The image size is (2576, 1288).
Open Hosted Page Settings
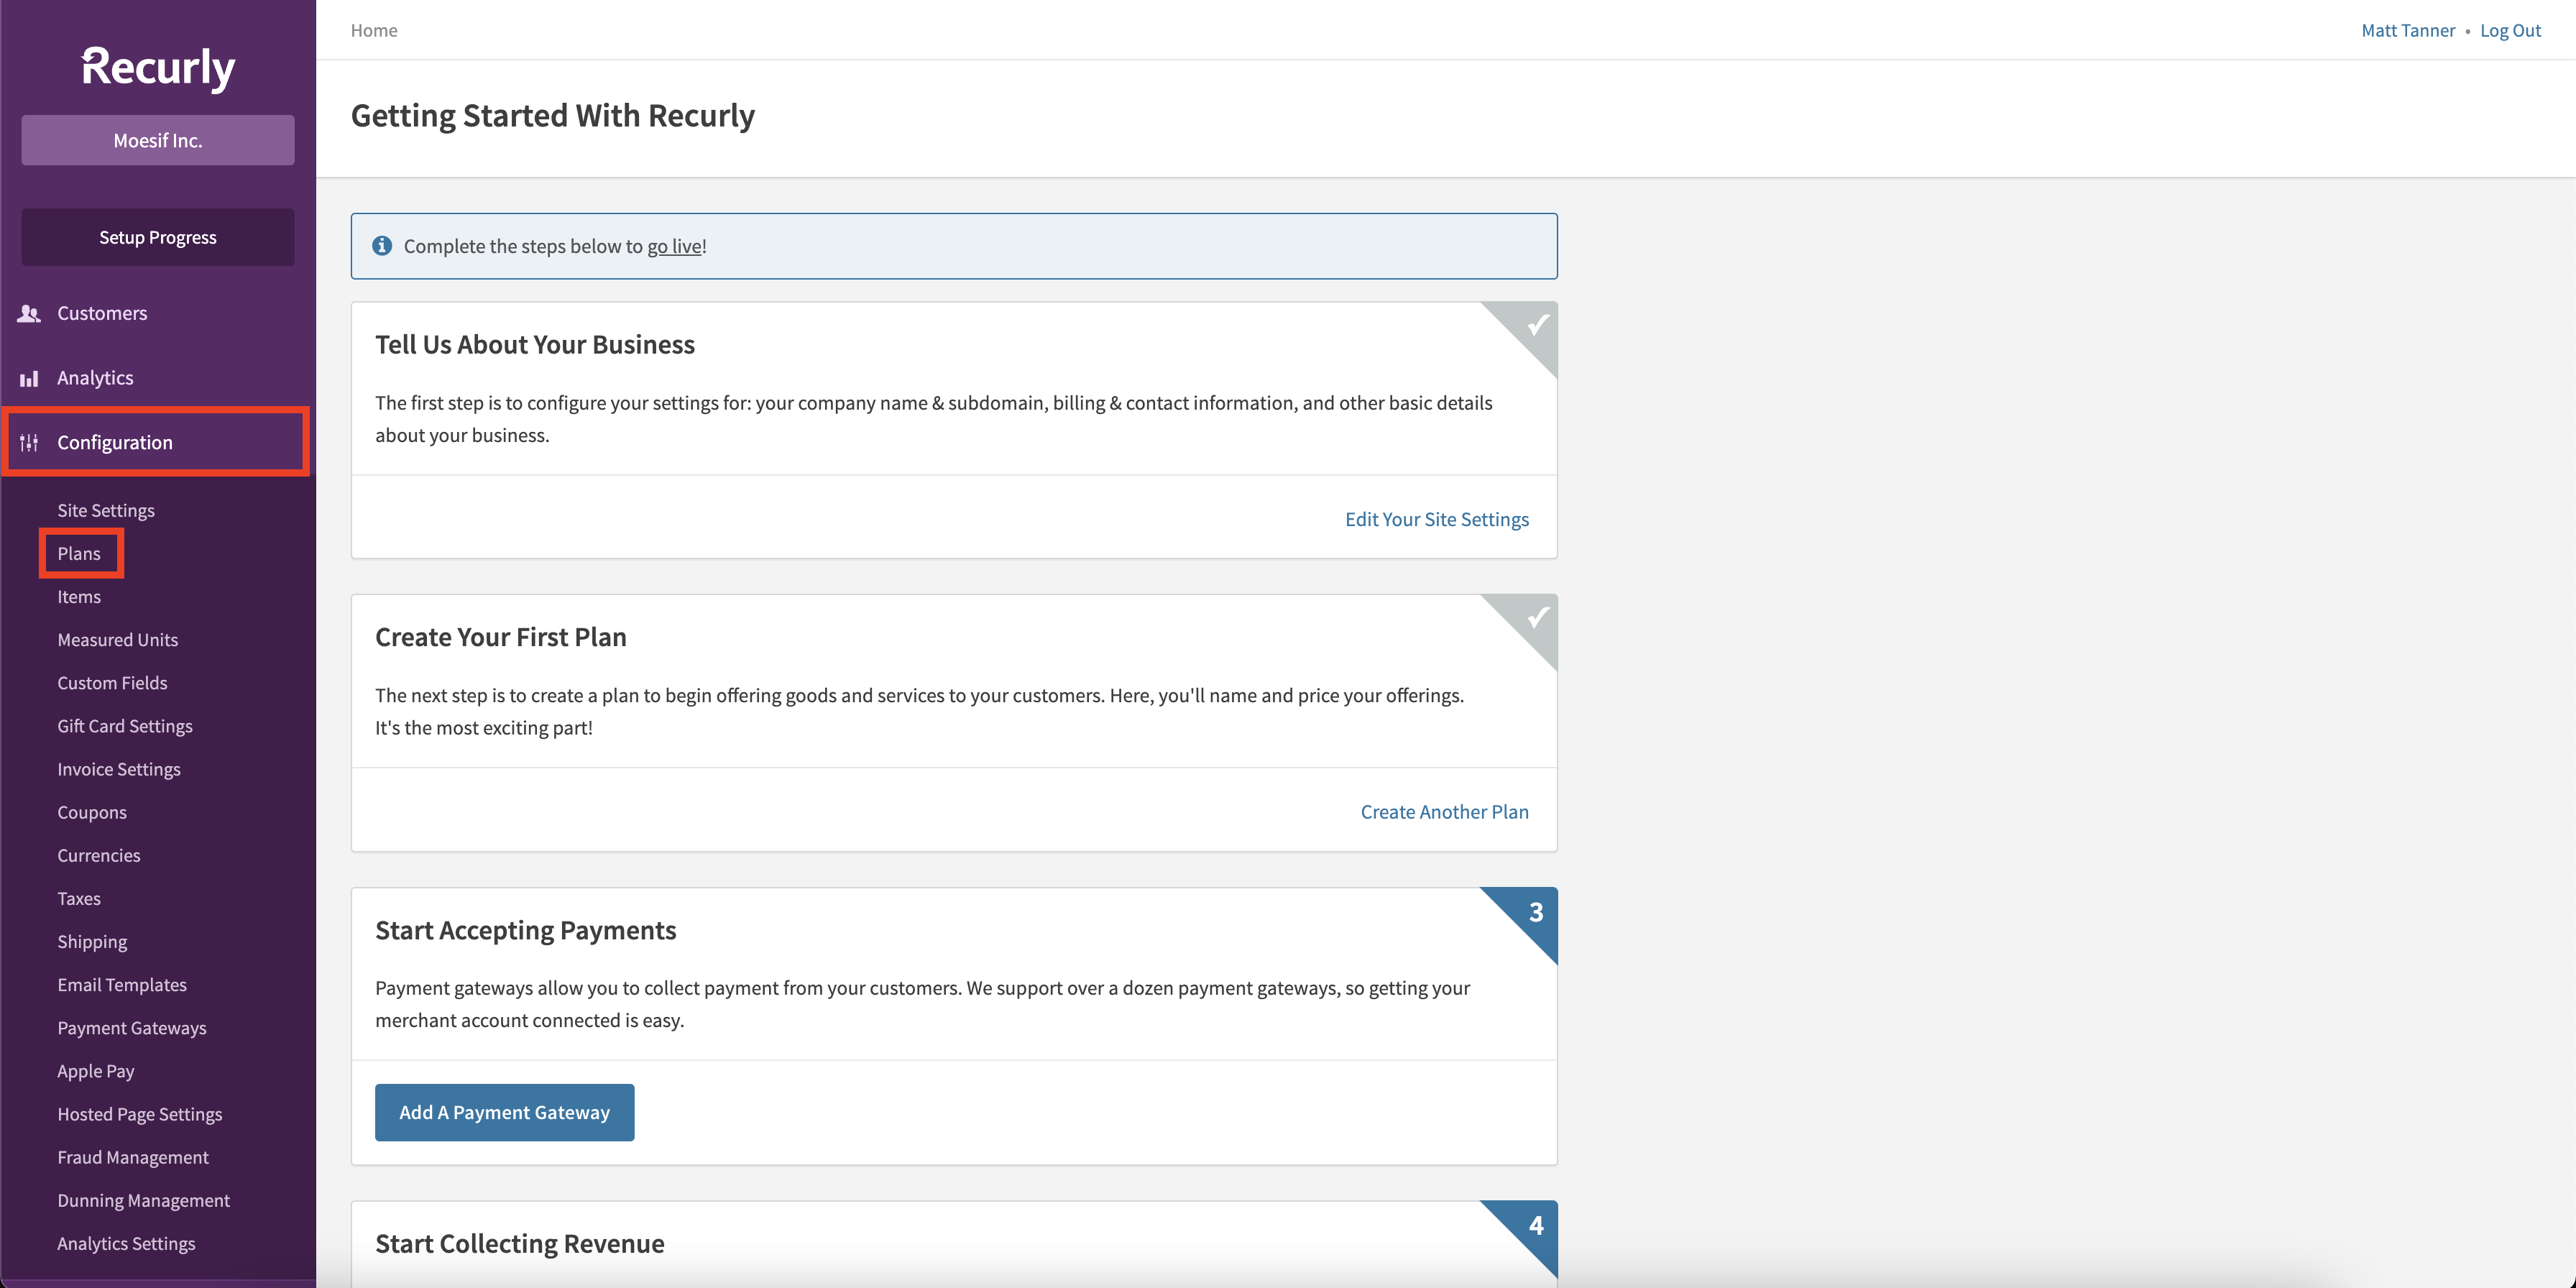point(140,1114)
